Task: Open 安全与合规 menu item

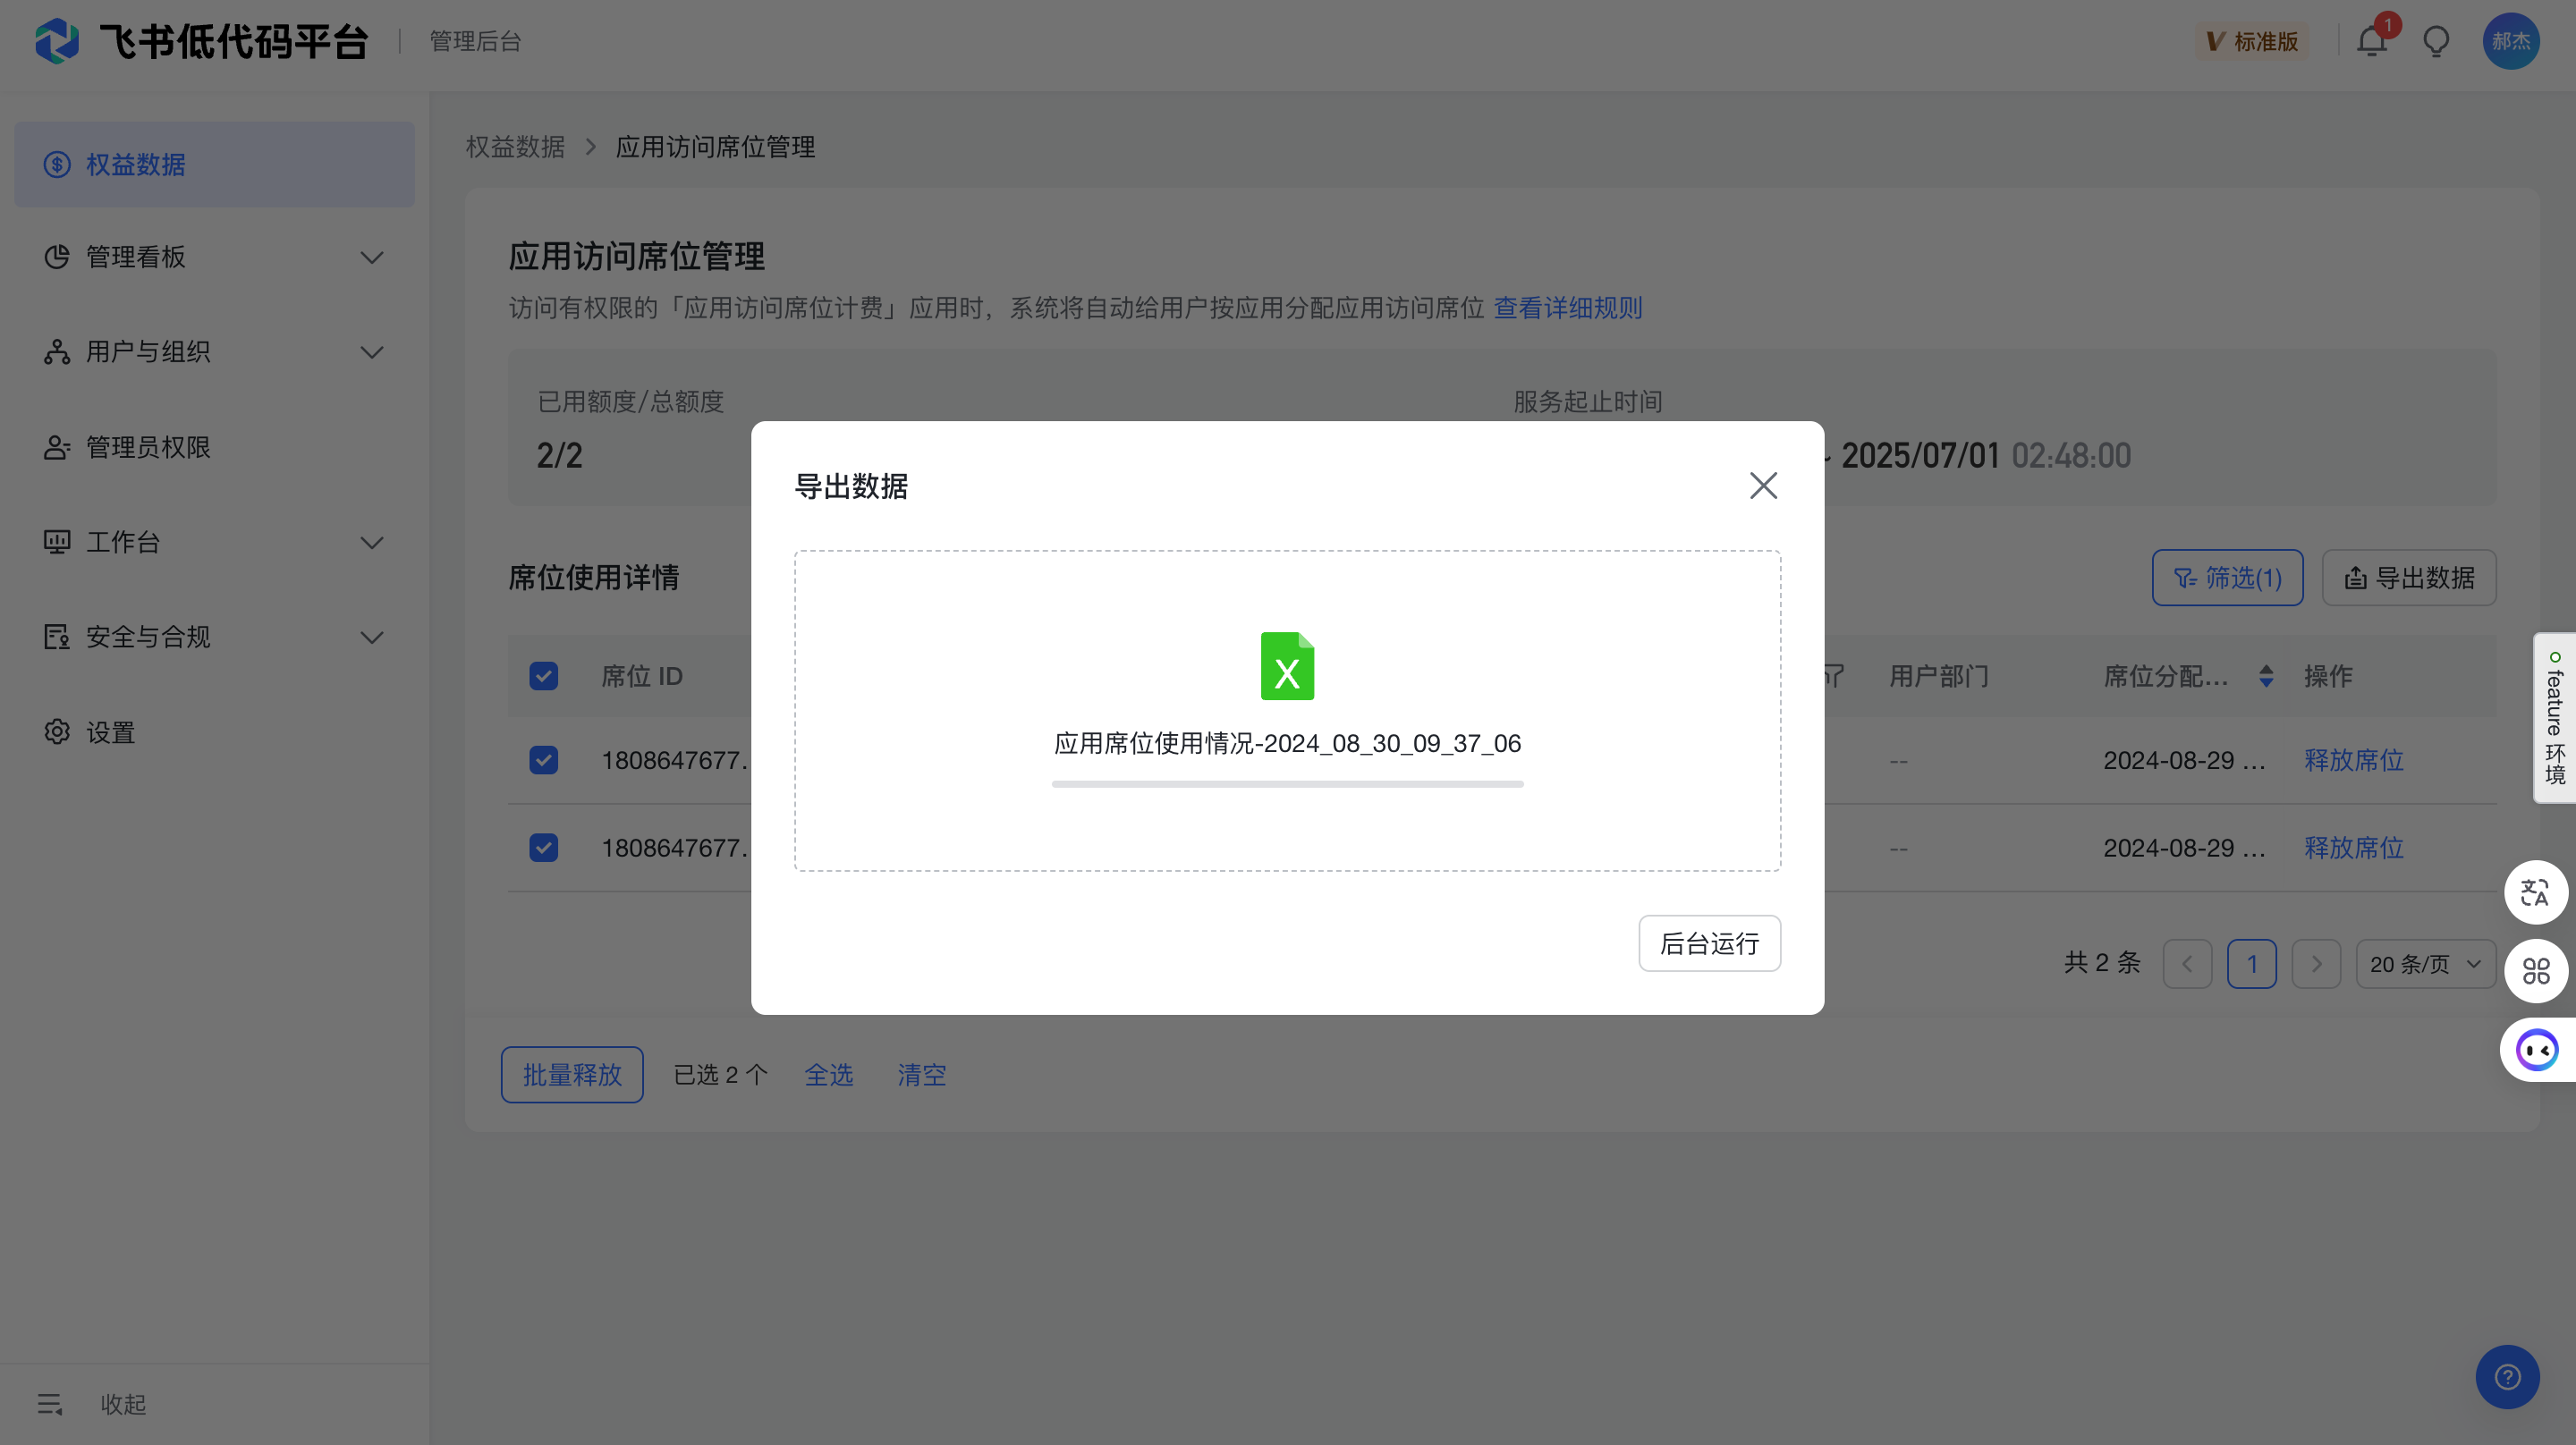Action: tap(214, 637)
